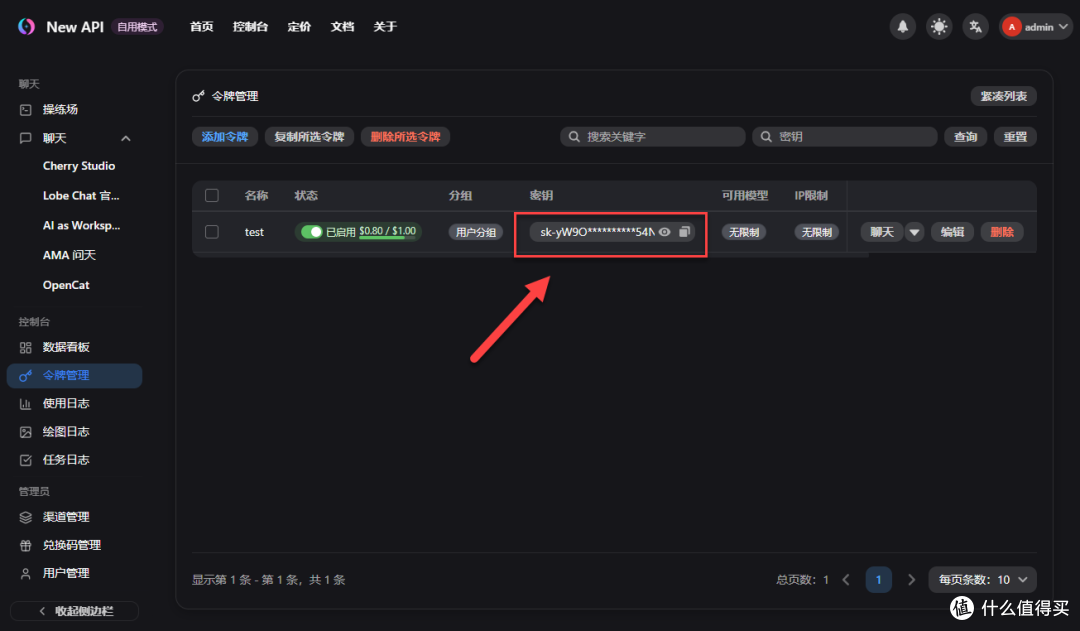
Task: Select page 1 in pagination
Action: point(878,580)
